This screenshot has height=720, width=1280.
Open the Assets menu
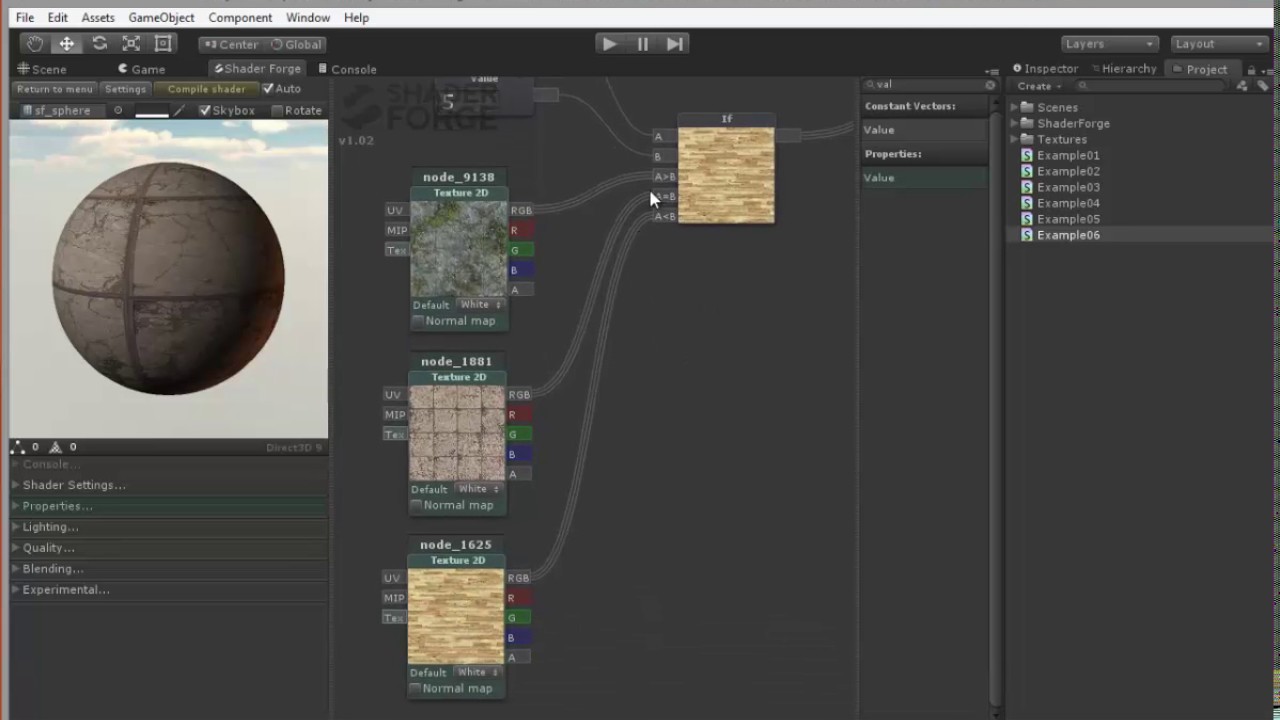[x=97, y=17]
